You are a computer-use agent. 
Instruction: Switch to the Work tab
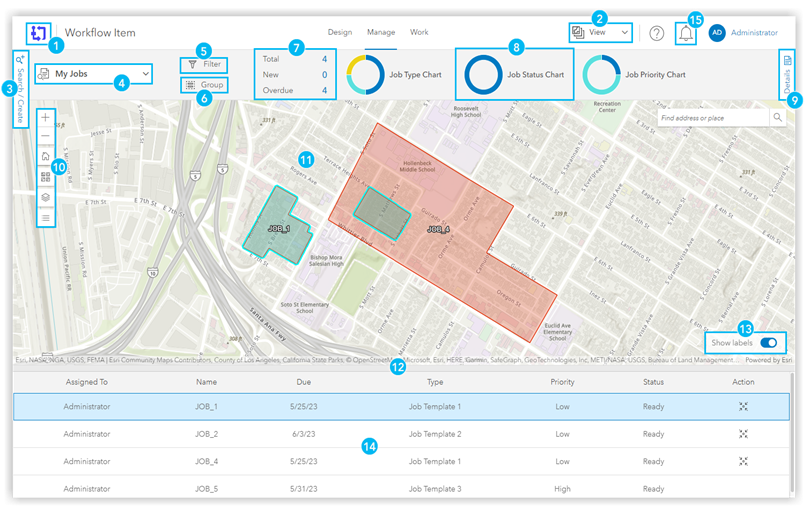pyautogui.click(x=419, y=32)
